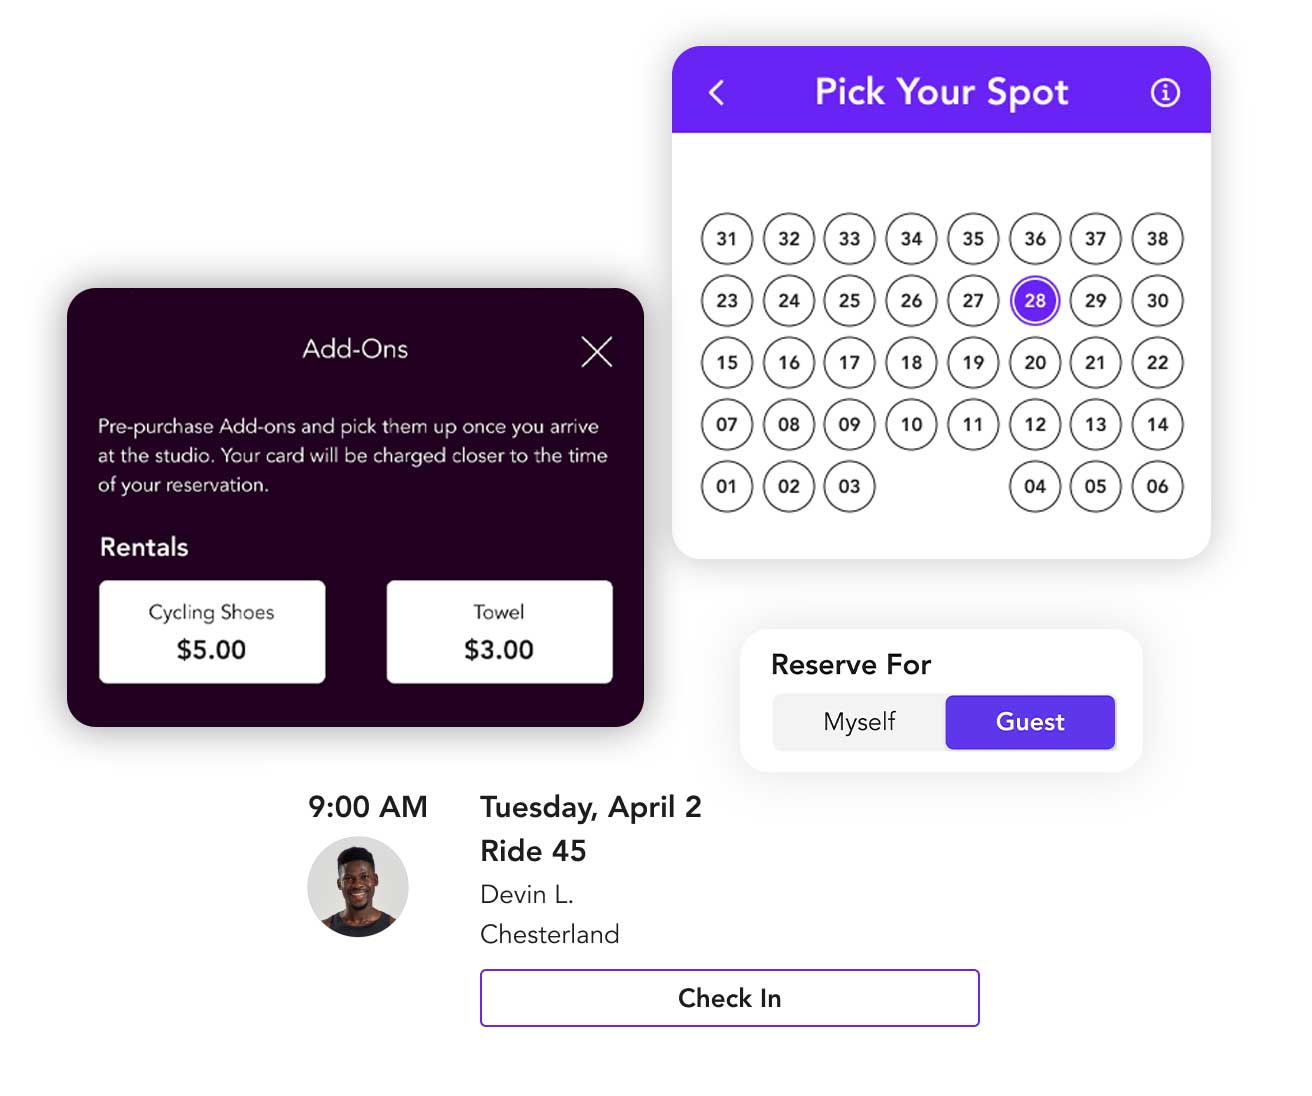
Task: Pick bike spot 38
Action: (x=1157, y=239)
